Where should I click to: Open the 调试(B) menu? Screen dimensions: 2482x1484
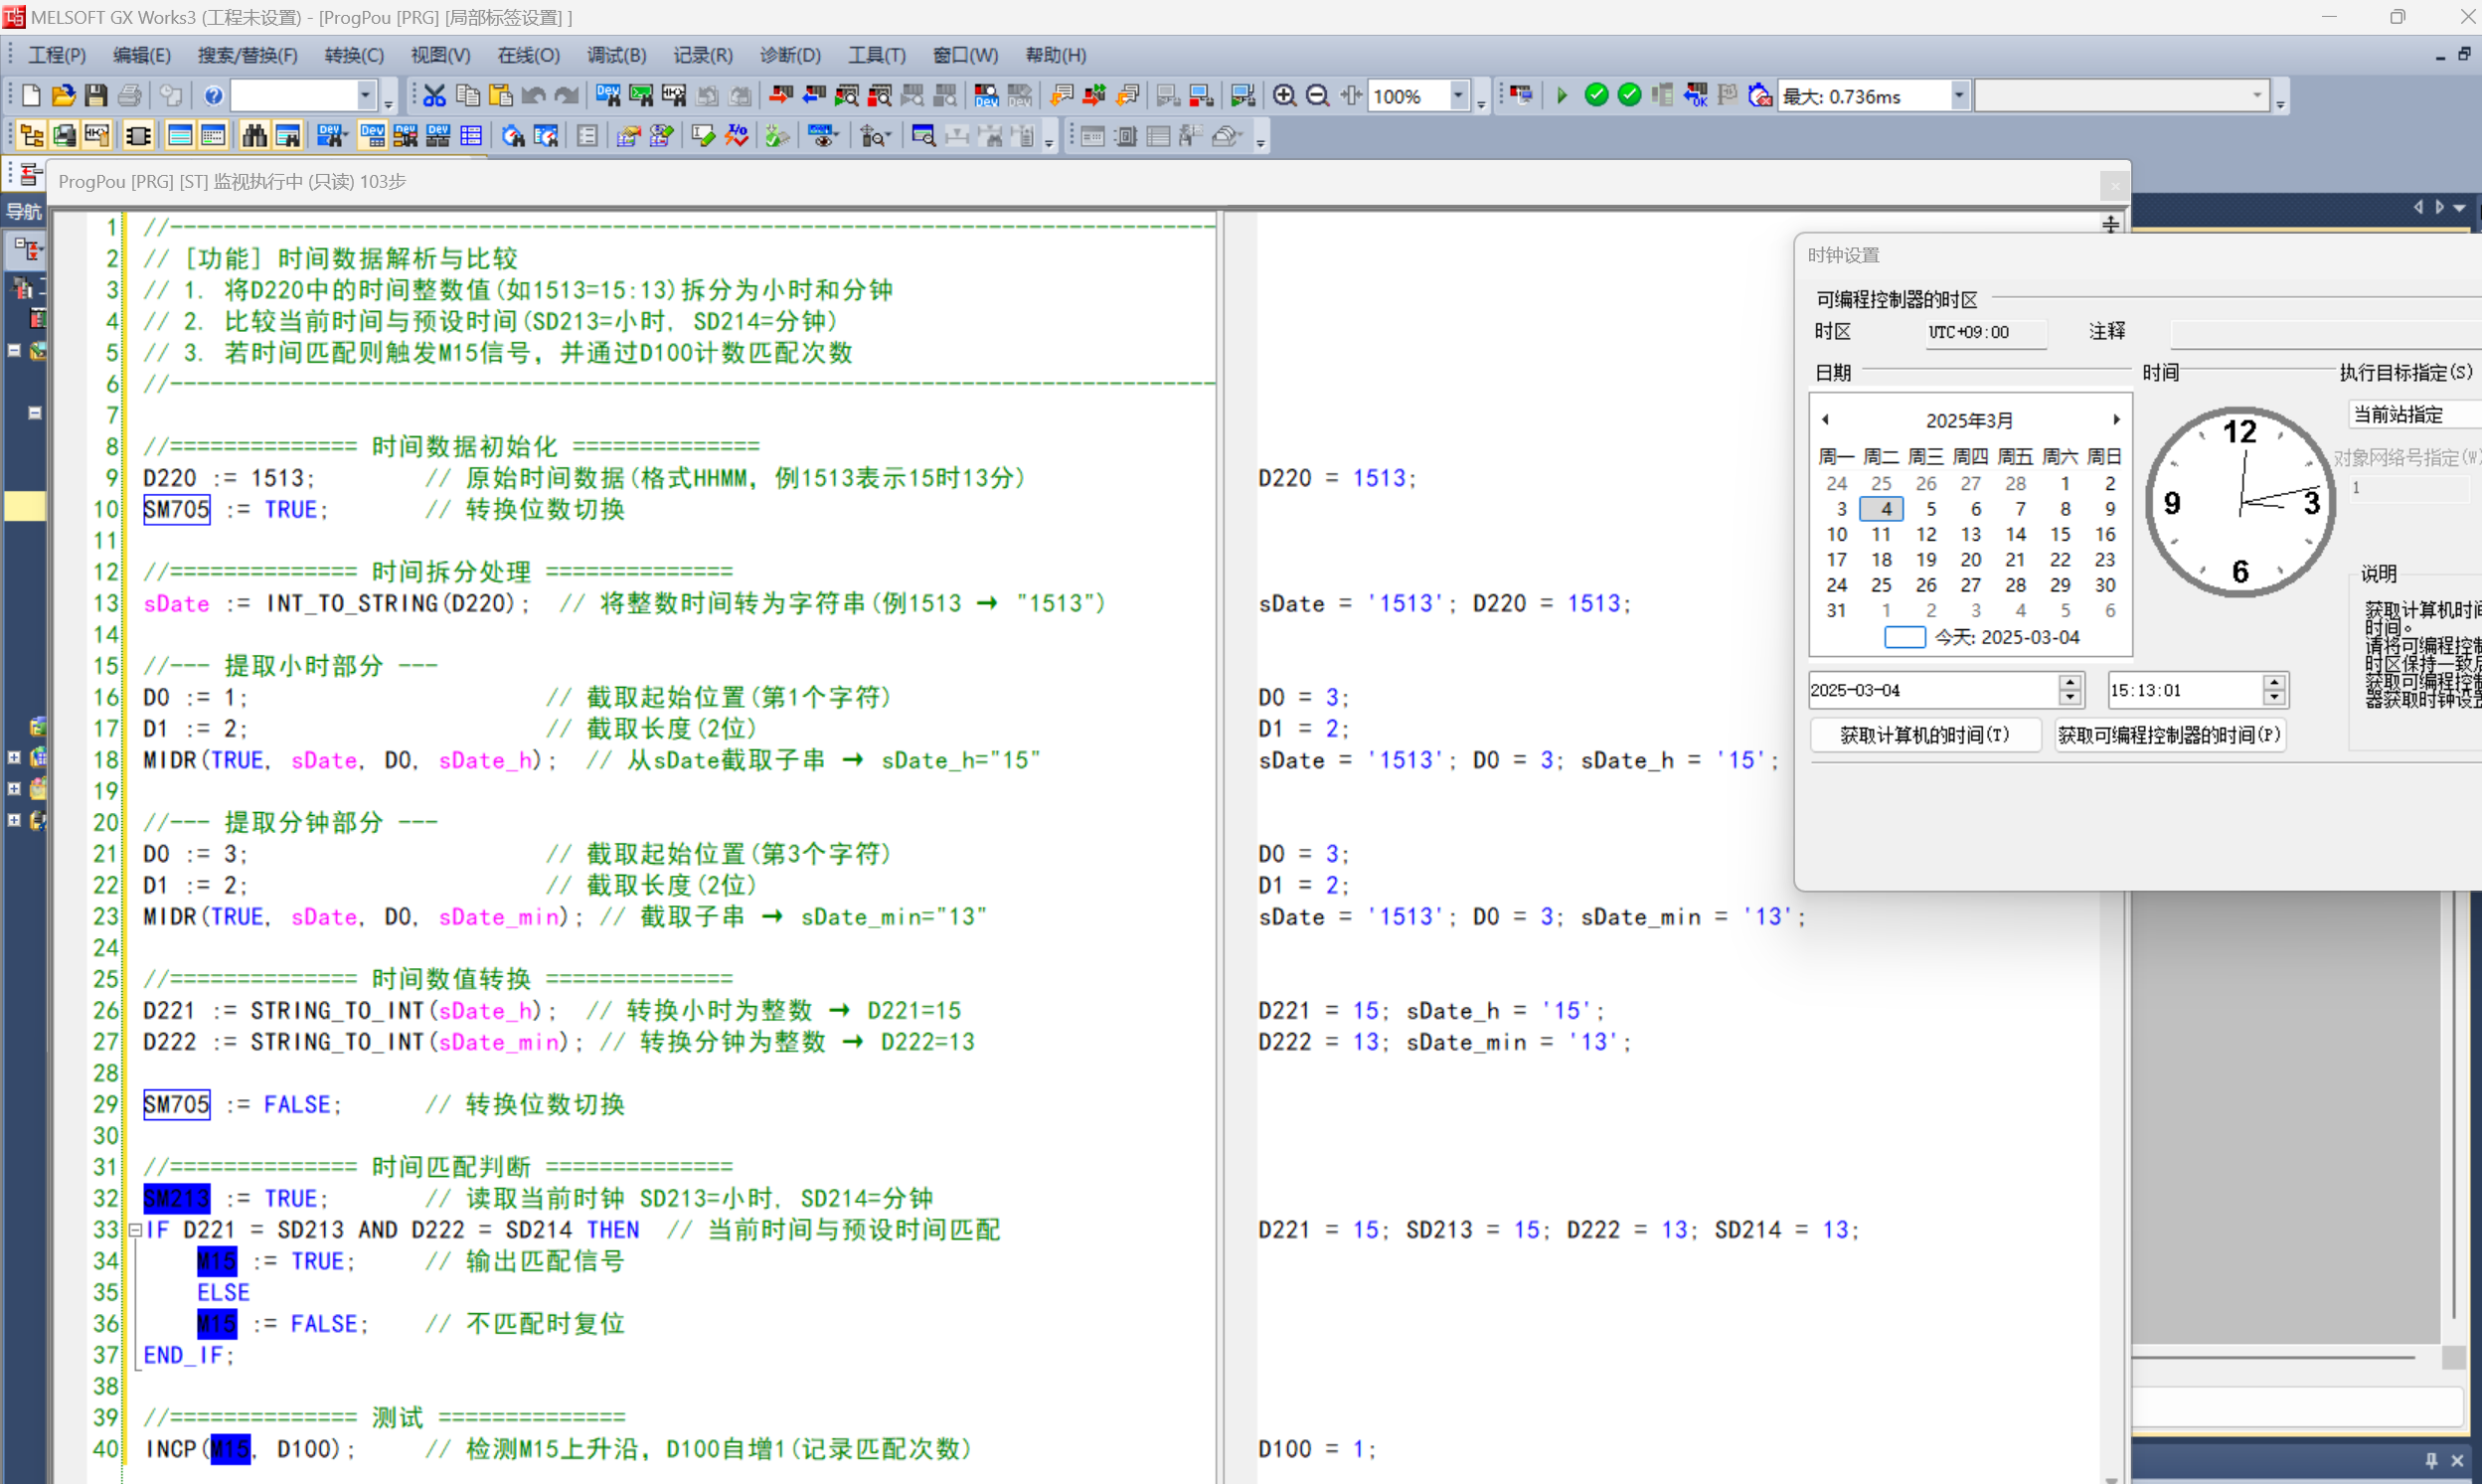pos(616,55)
